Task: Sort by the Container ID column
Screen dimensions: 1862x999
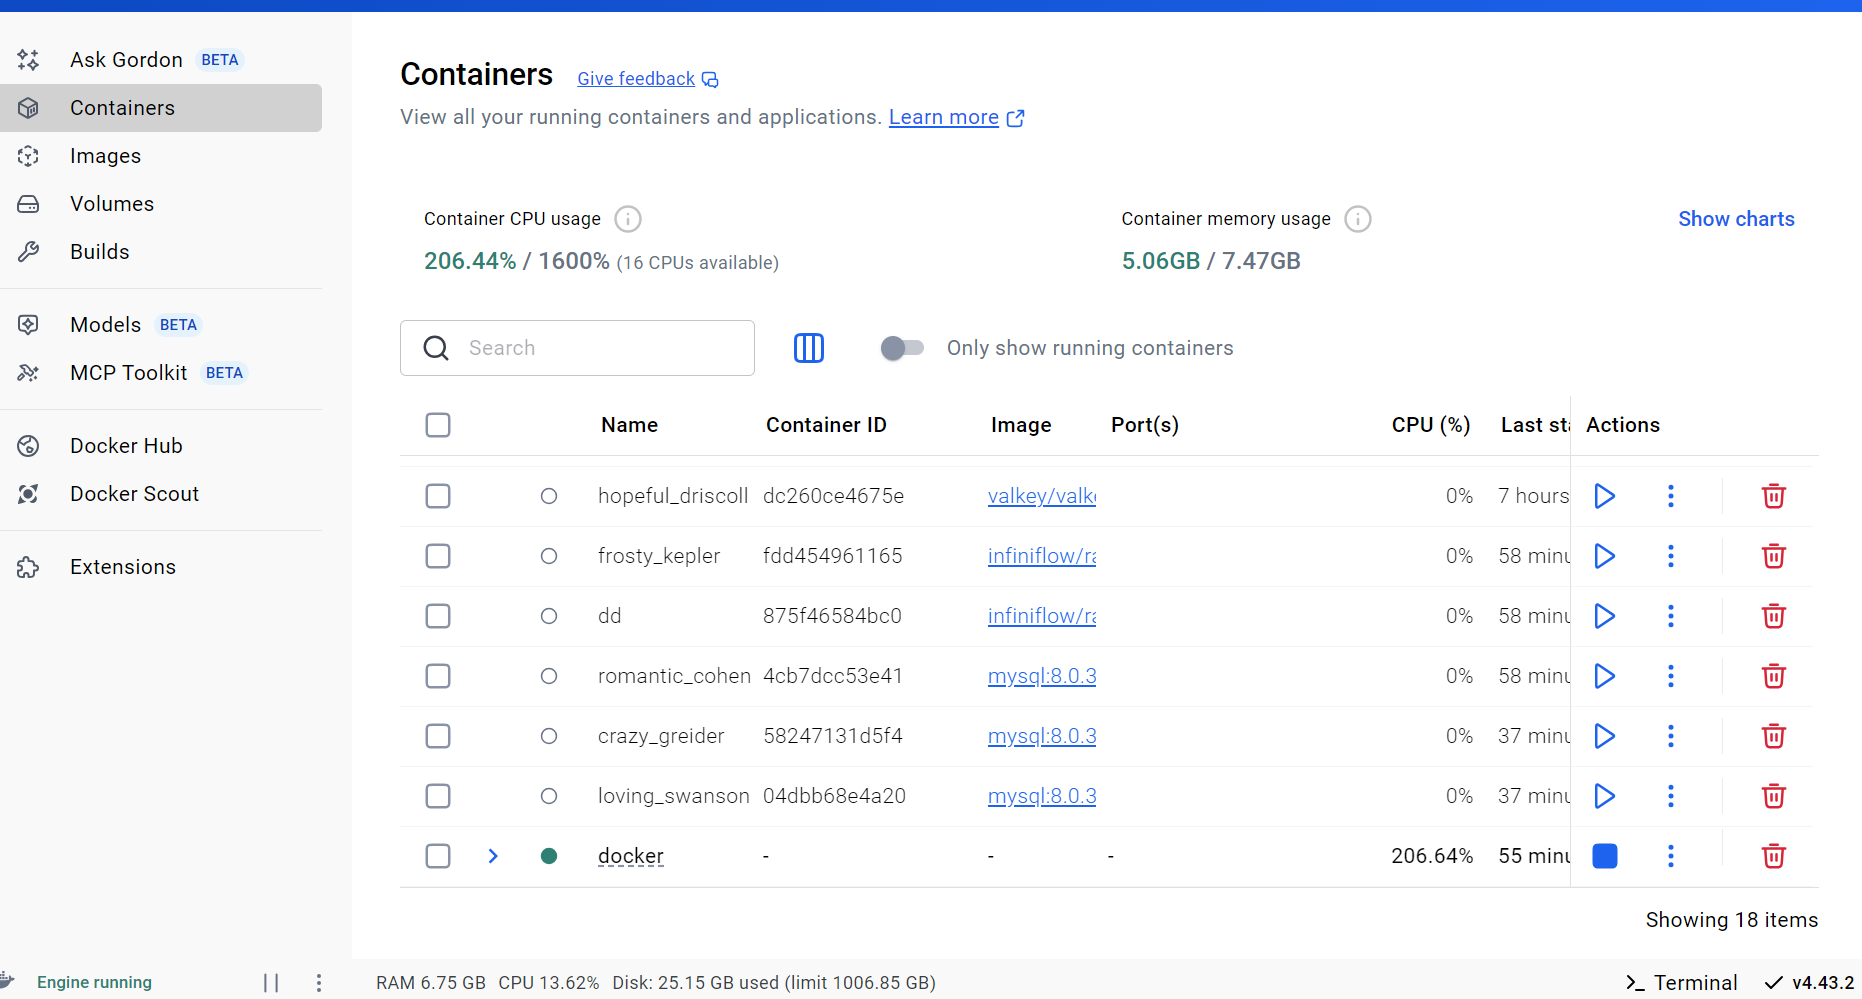Action: tap(826, 425)
